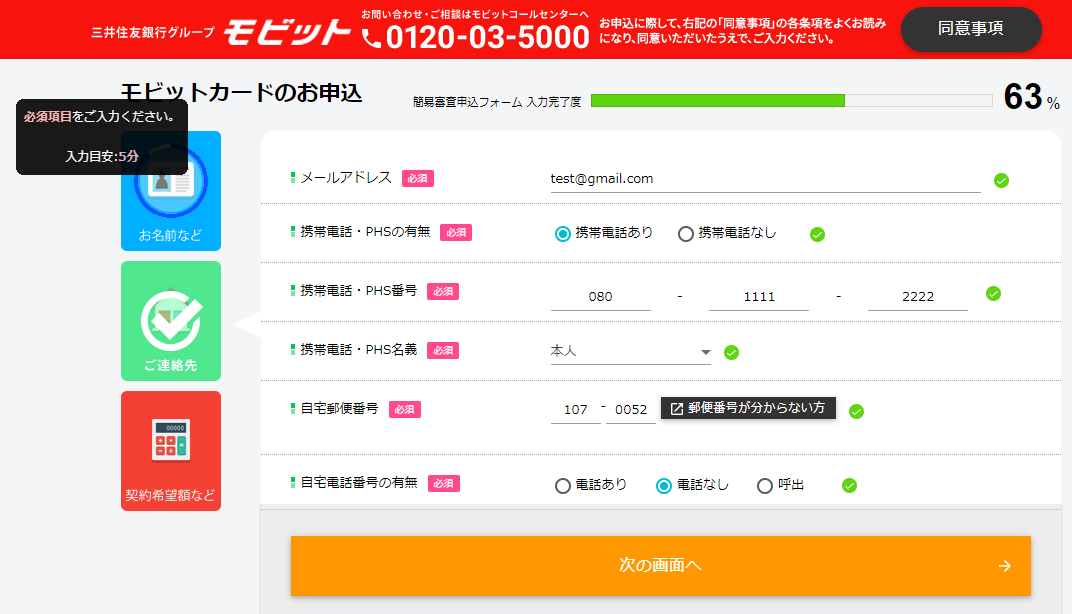1072x614 pixels.
Task: Click the 63% completion value
Action: tap(1032, 97)
